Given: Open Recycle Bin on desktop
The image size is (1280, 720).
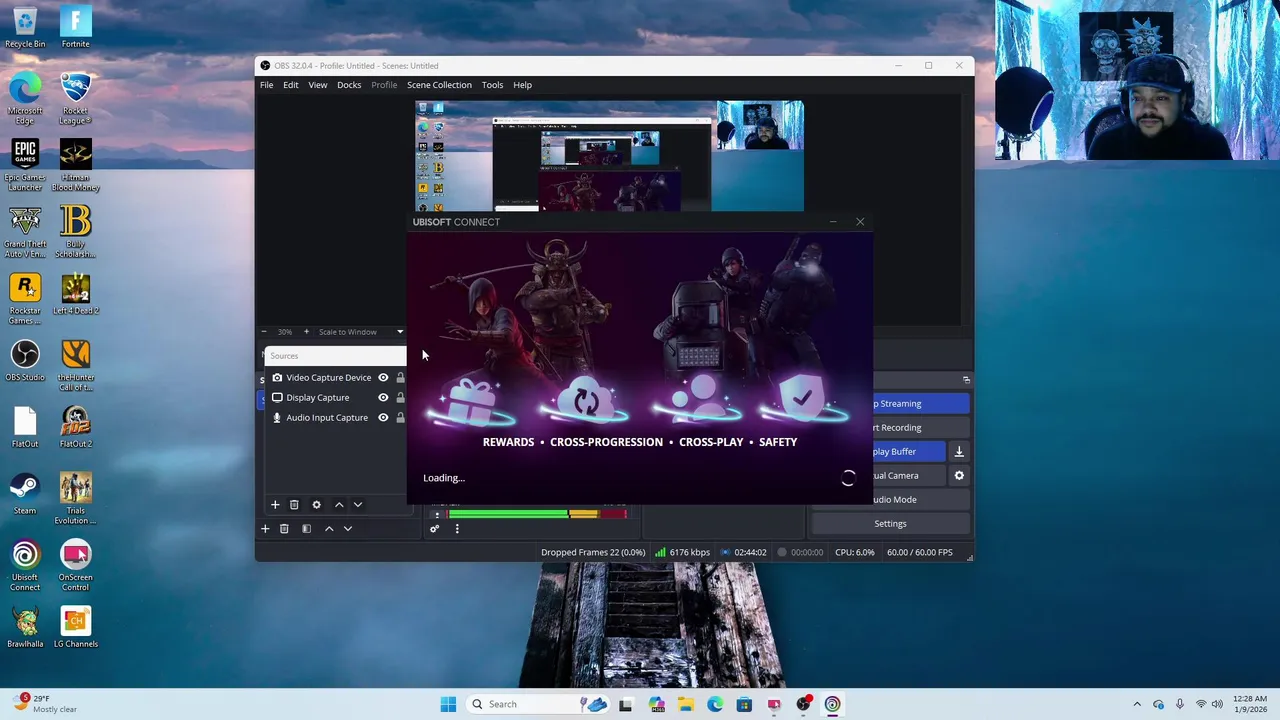Looking at the screenshot, I should 25,27.
